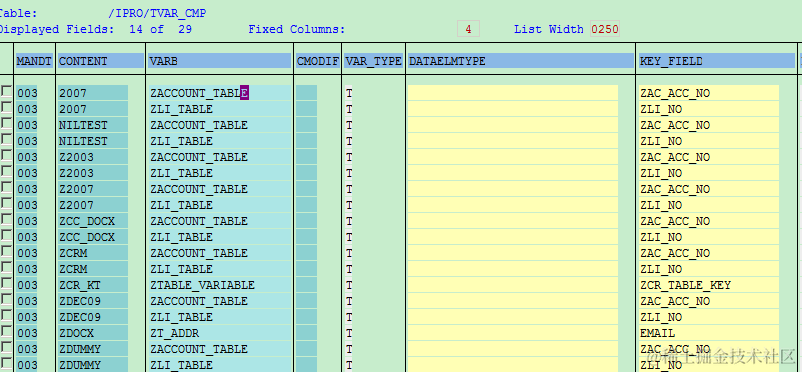This screenshot has height=372, width=802.
Task: Select the VARB column header
Action: point(219,61)
